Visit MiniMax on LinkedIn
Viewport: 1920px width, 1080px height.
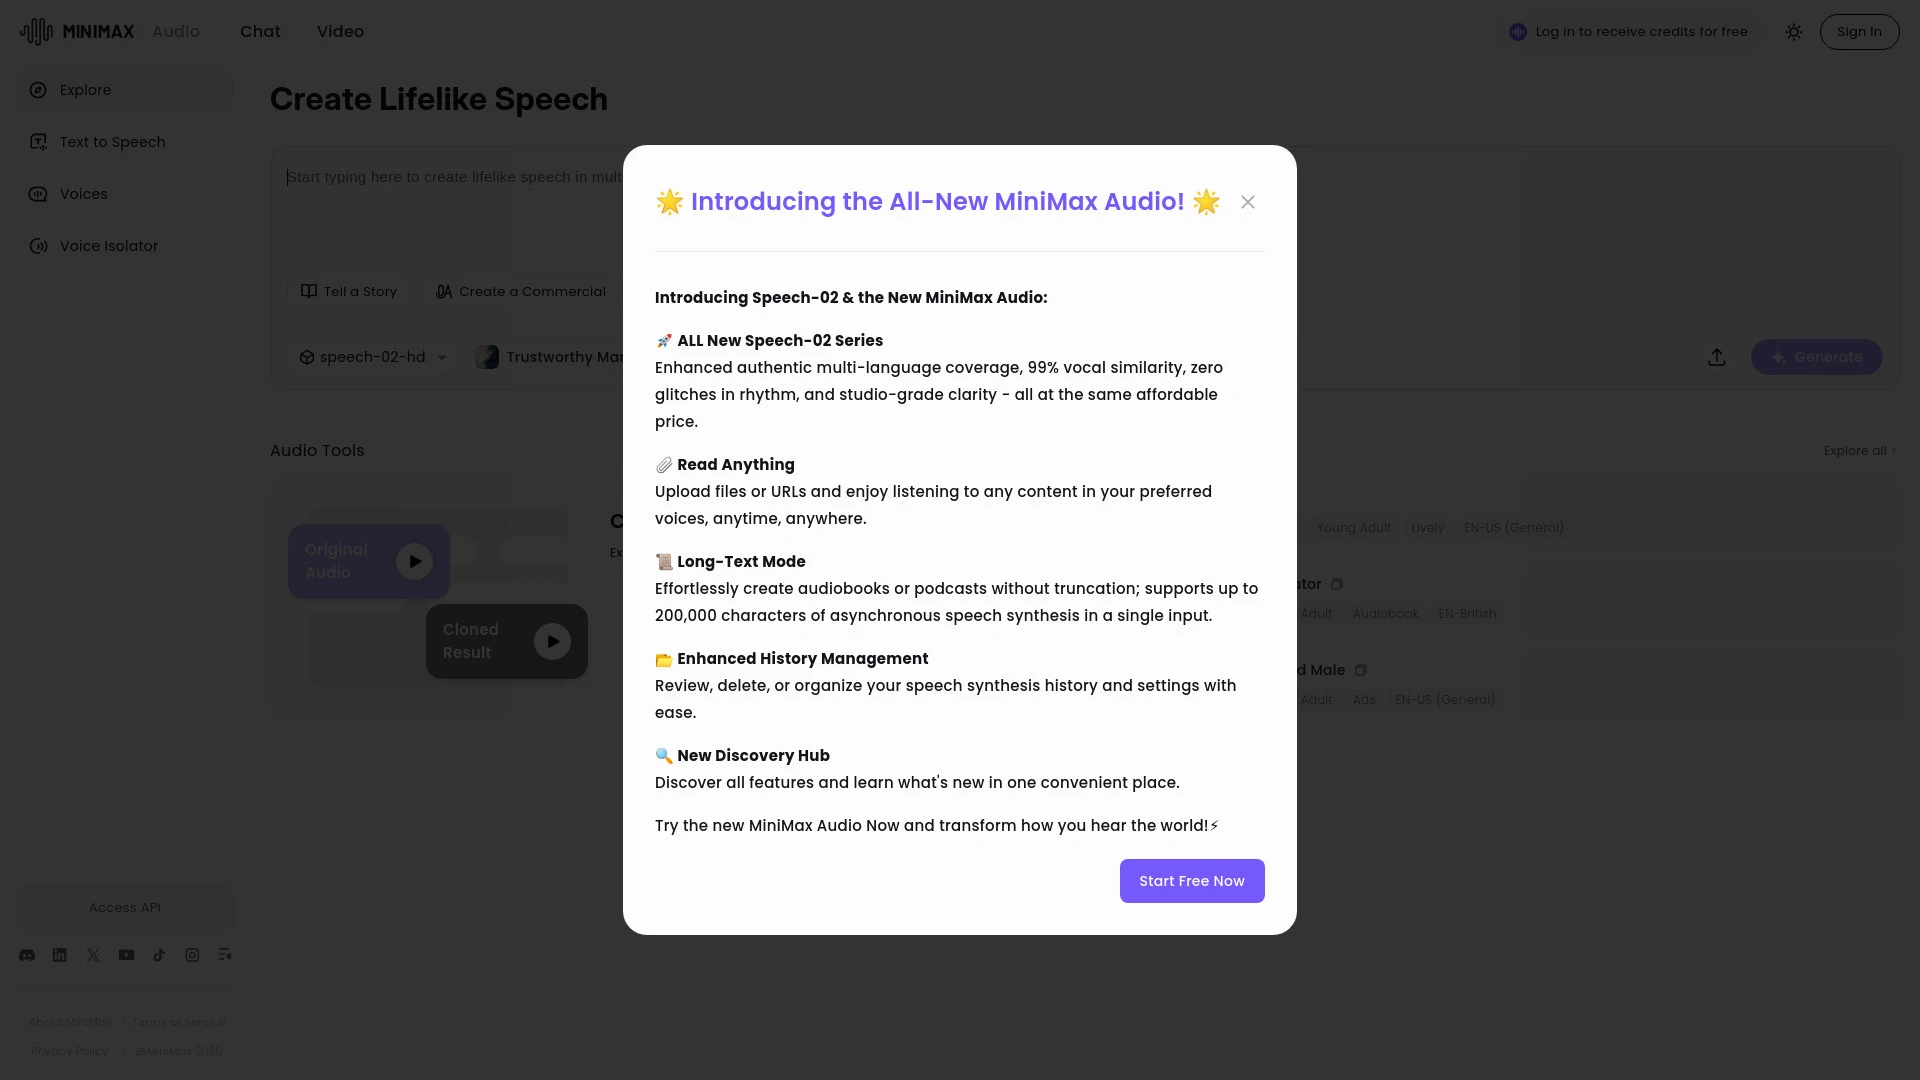pyautogui.click(x=59, y=955)
